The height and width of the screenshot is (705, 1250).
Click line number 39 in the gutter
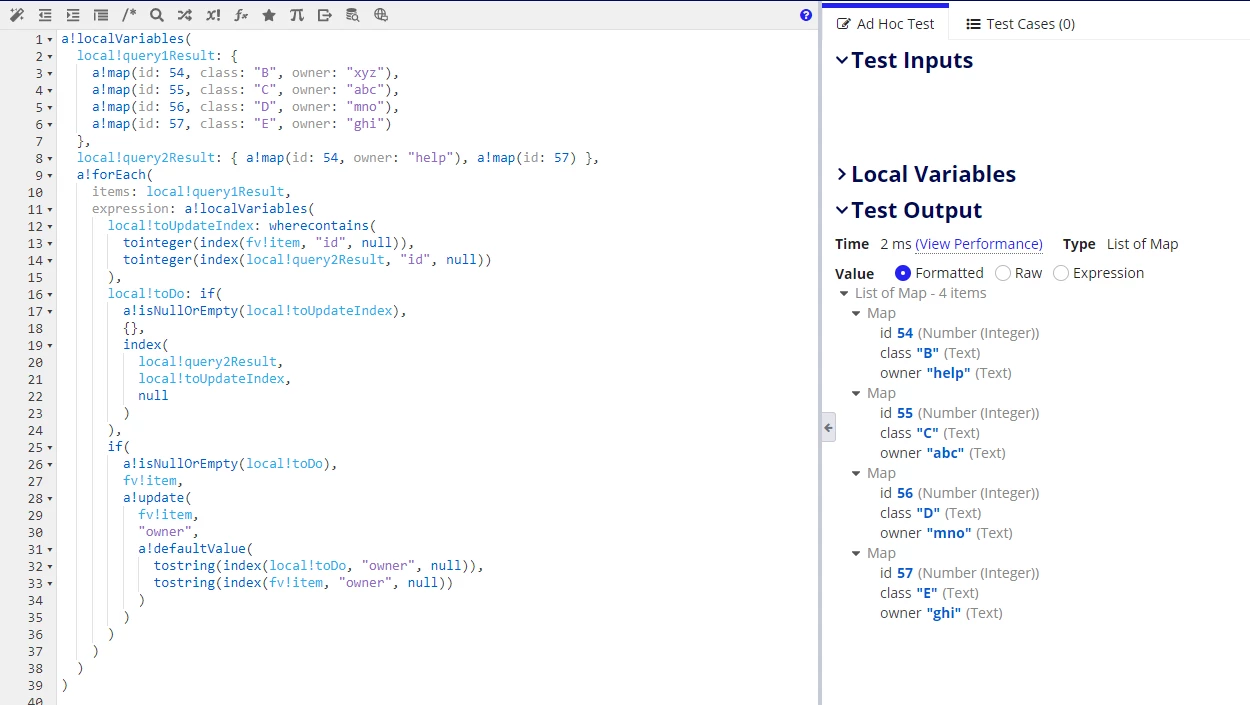click(x=36, y=685)
